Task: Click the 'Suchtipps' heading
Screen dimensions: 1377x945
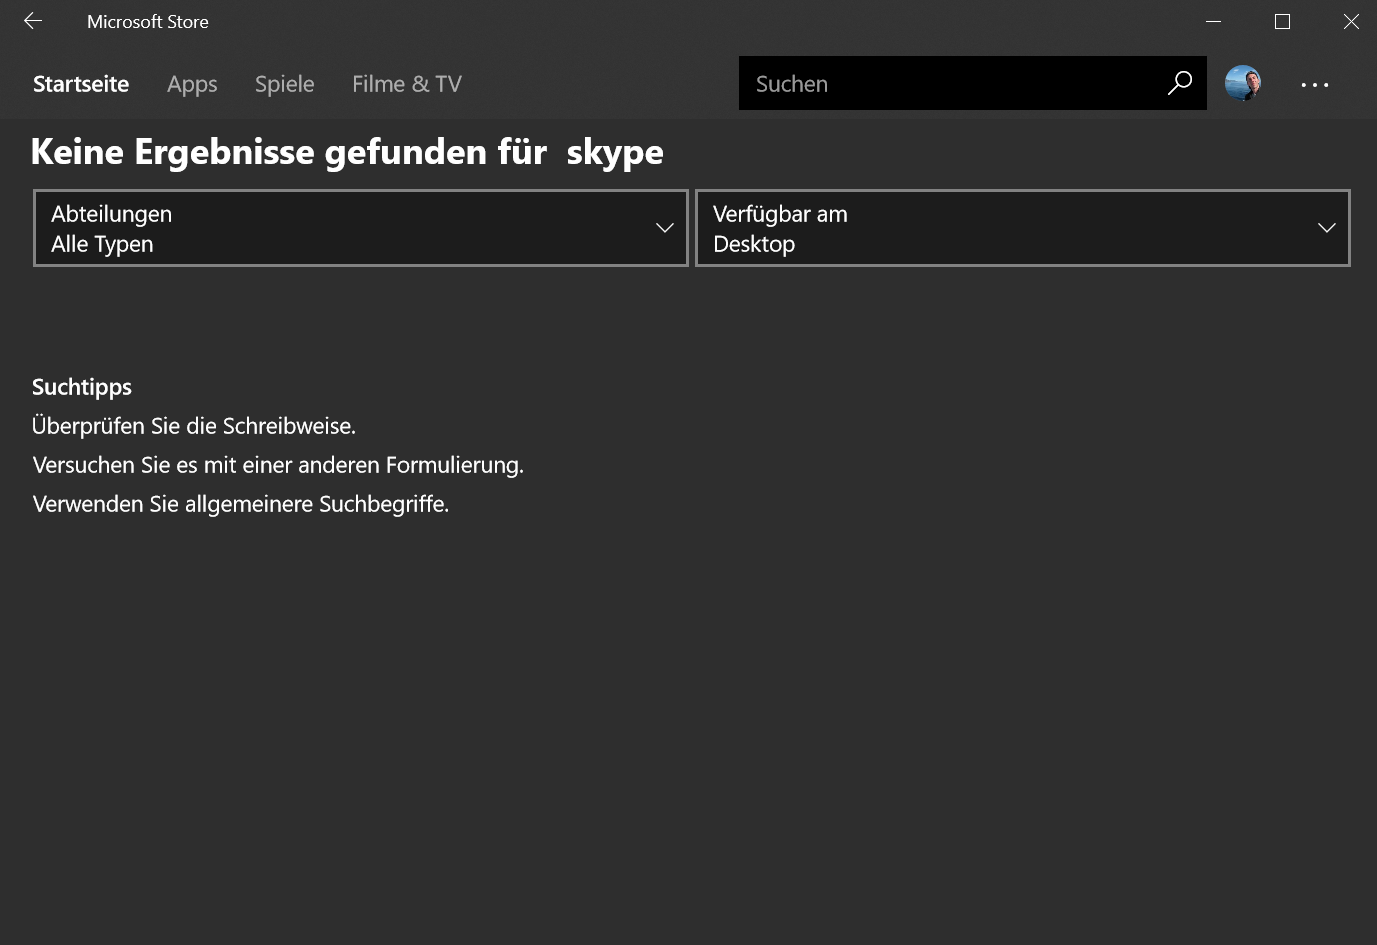Action: [82, 387]
